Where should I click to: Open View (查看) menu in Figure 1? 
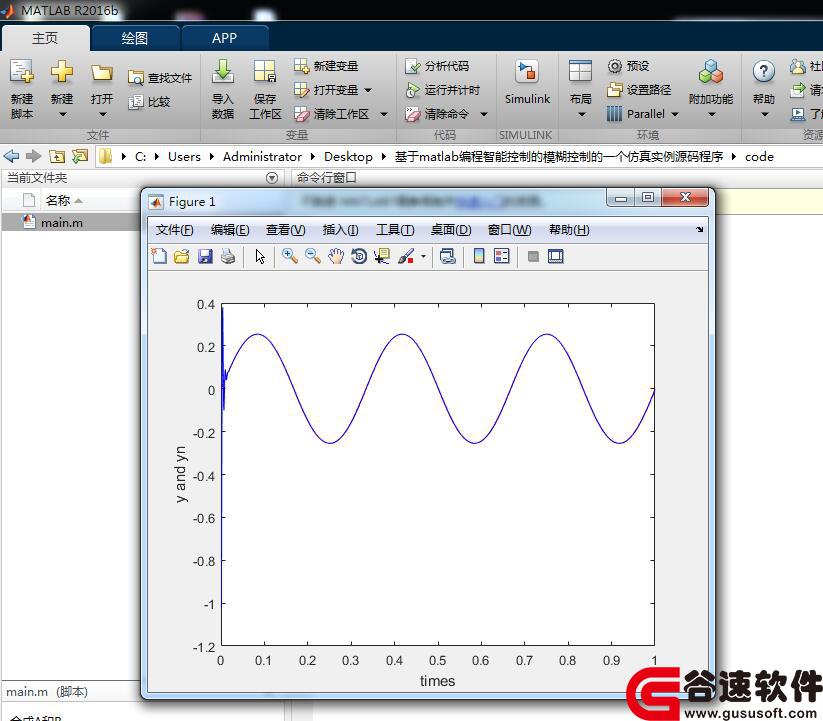pyautogui.click(x=286, y=230)
